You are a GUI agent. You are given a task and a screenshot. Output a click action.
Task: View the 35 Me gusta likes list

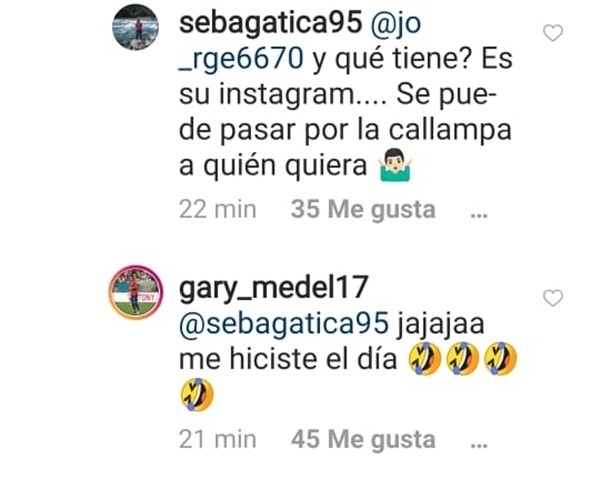pyautogui.click(x=363, y=209)
